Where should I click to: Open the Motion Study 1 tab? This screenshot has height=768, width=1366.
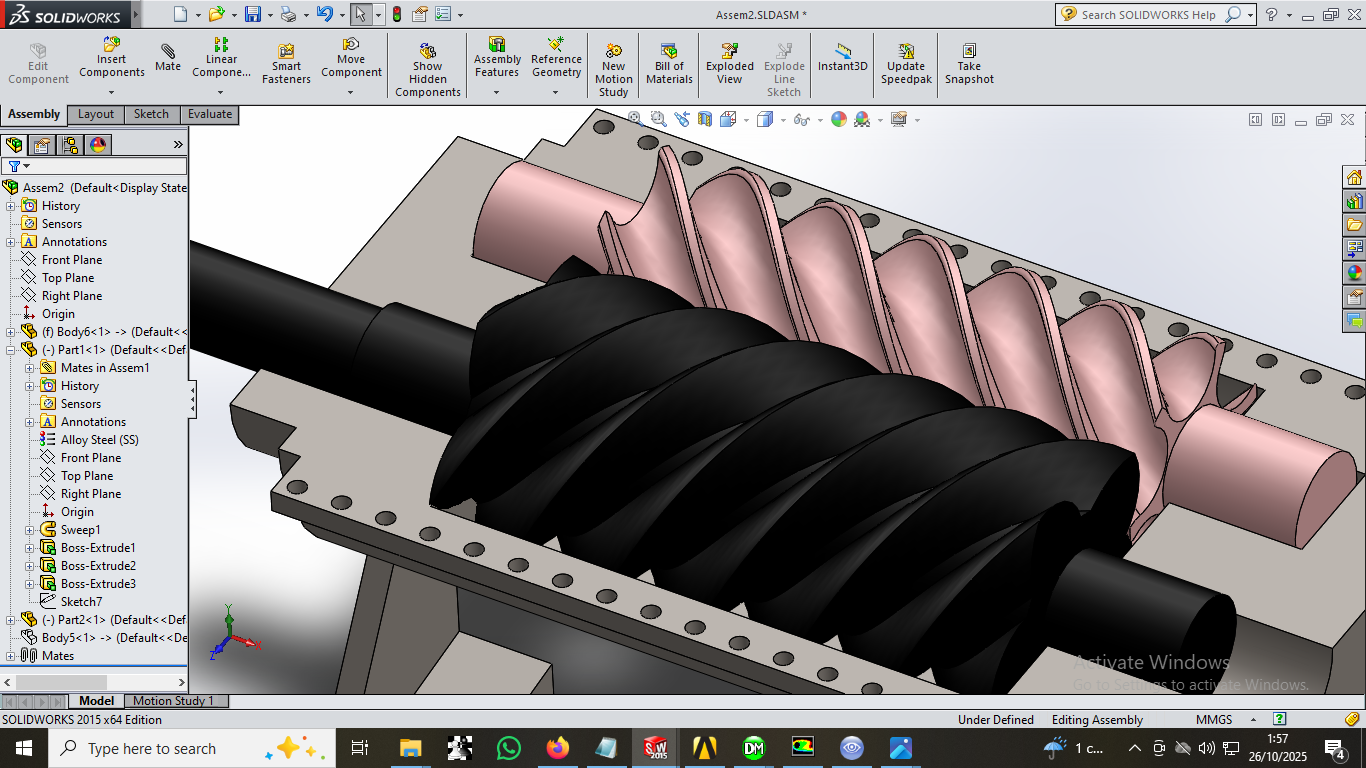pyautogui.click(x=175, y=700)
